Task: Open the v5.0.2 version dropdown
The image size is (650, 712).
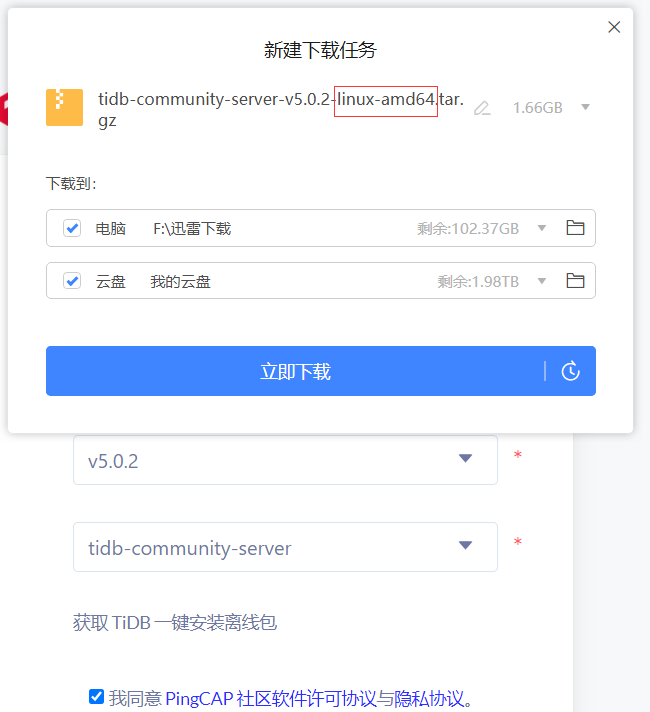Action: pos(285,460)
